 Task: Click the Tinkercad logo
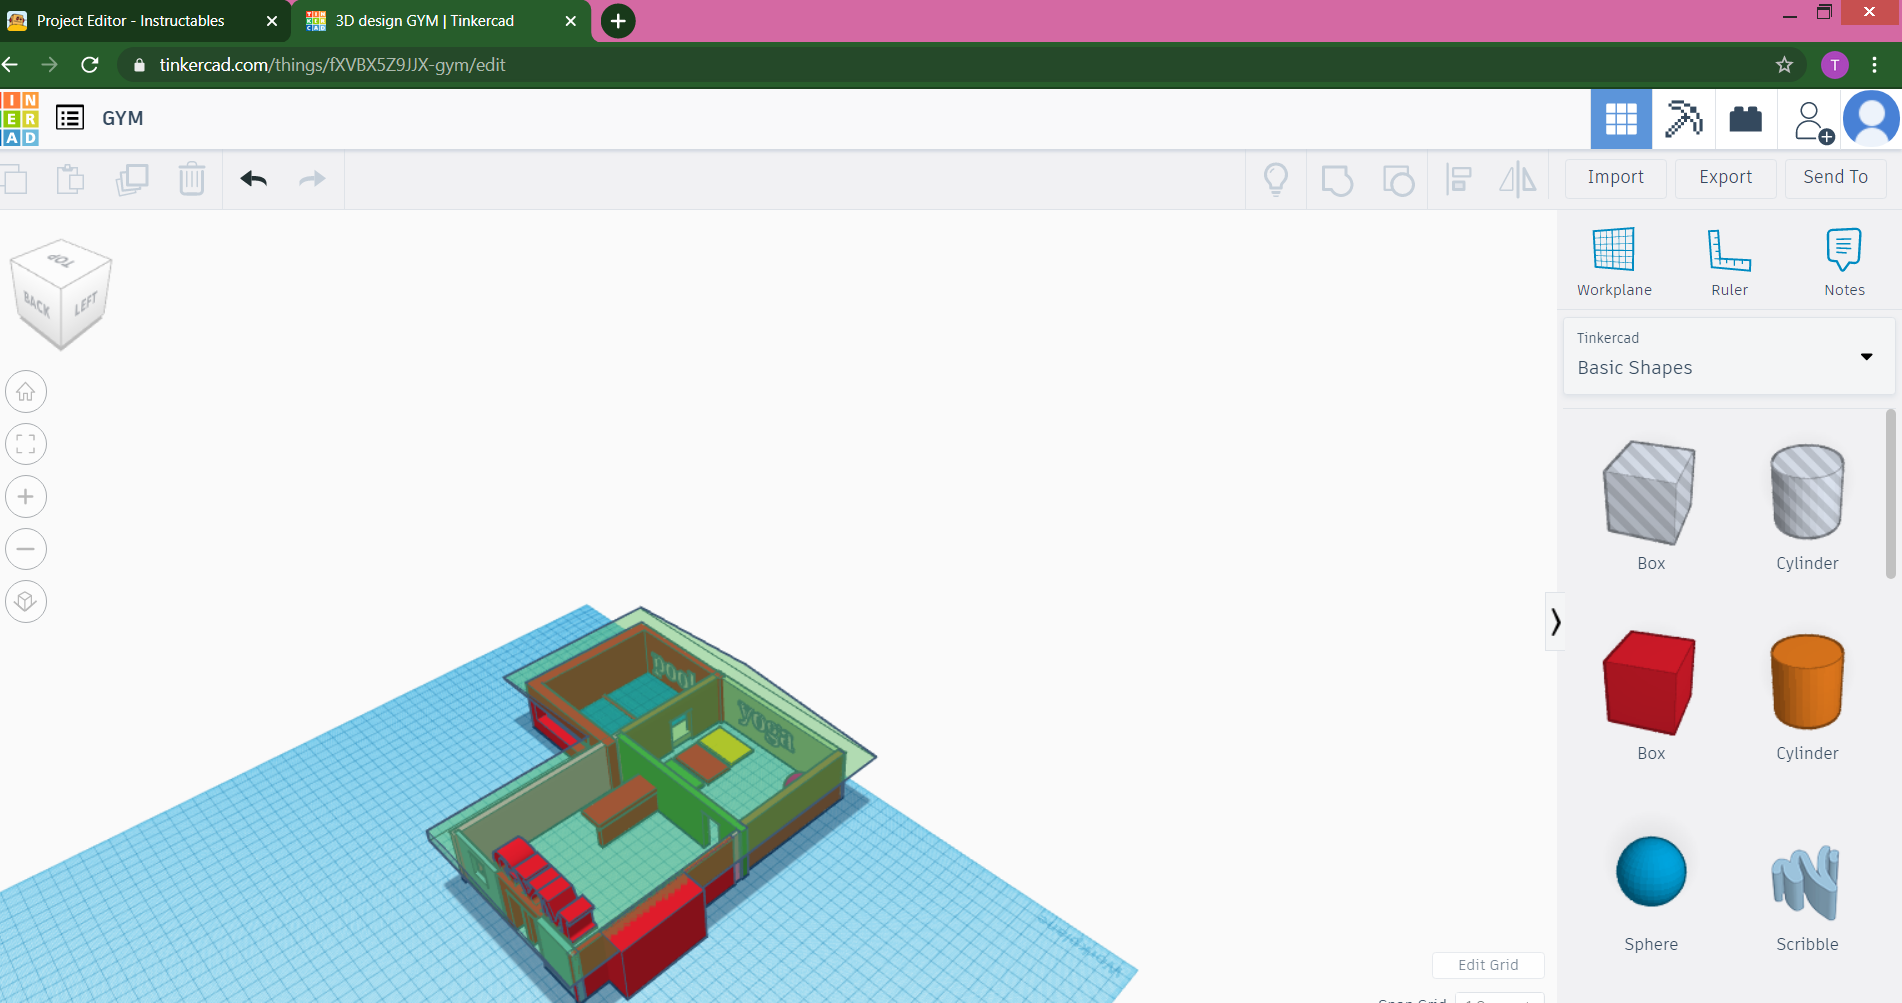tap(19, 118)
